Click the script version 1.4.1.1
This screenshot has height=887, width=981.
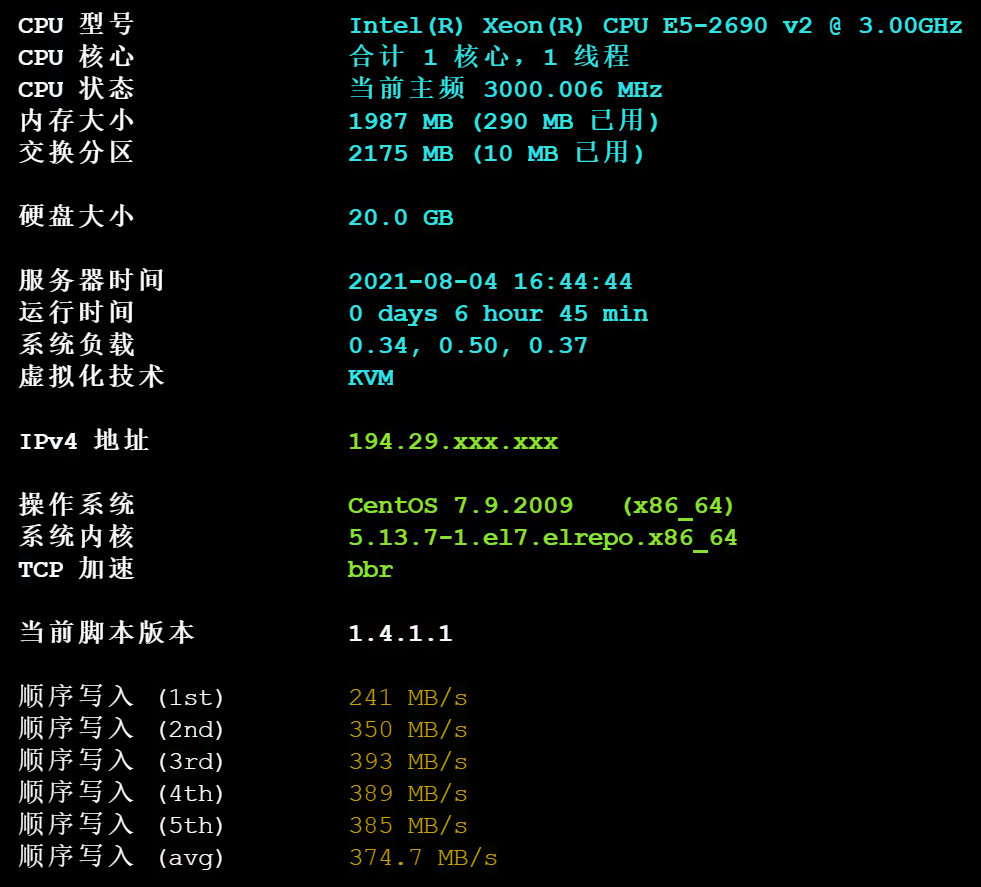tap(400, 634)
